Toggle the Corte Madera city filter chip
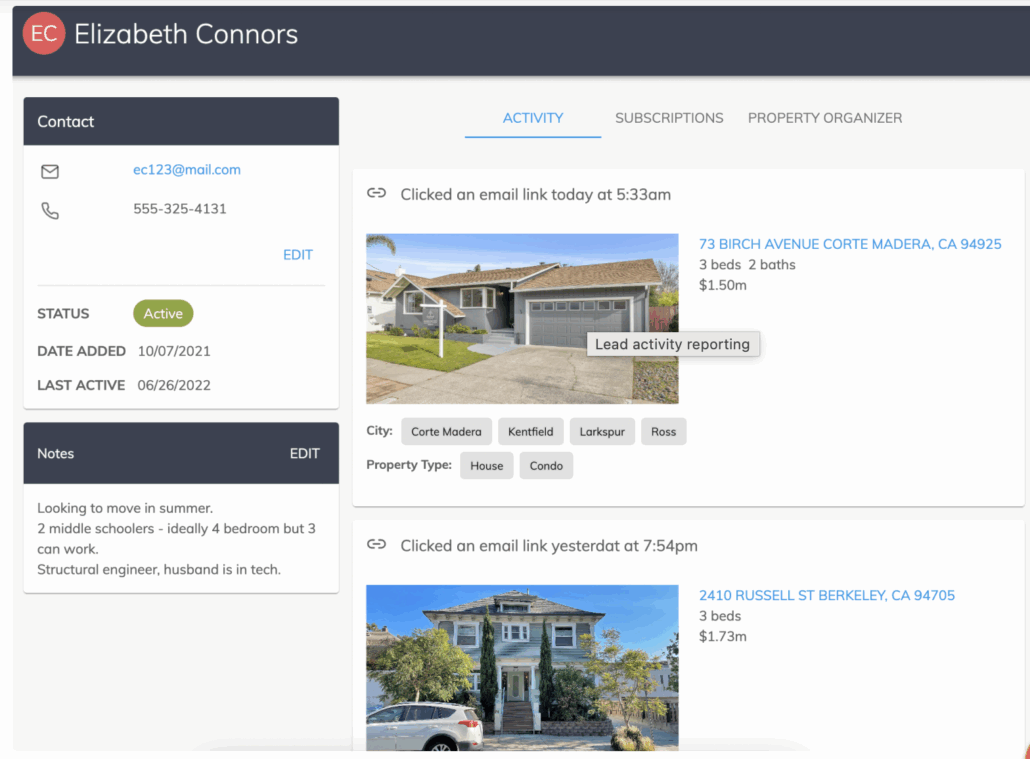 pos(446,431)
